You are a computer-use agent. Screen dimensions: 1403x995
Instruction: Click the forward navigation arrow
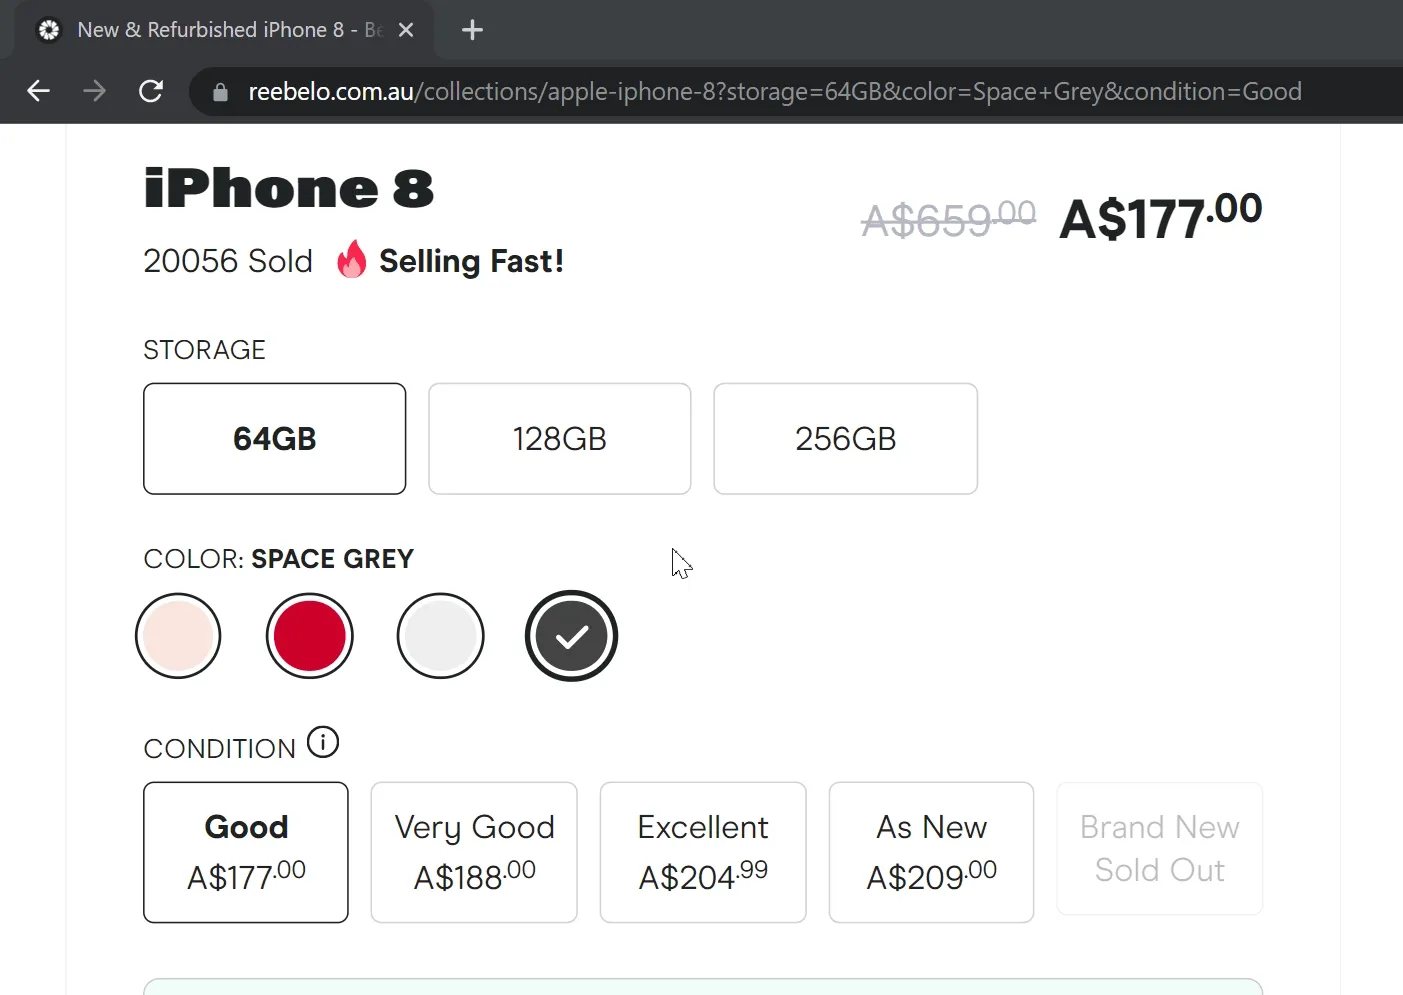[x=94, y=91]
